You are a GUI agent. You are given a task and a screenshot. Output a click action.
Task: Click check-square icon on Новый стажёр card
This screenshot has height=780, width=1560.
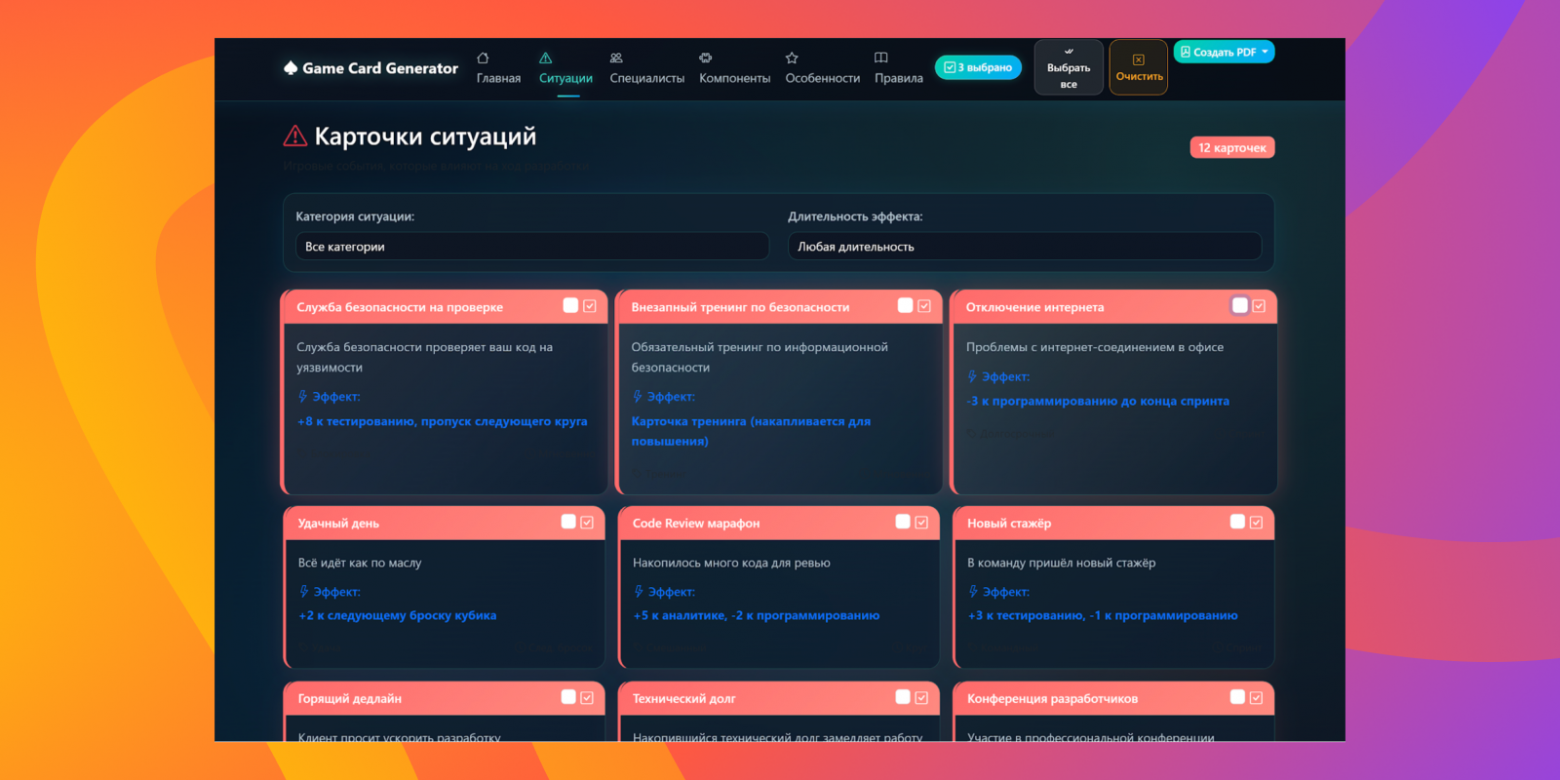1256,522
